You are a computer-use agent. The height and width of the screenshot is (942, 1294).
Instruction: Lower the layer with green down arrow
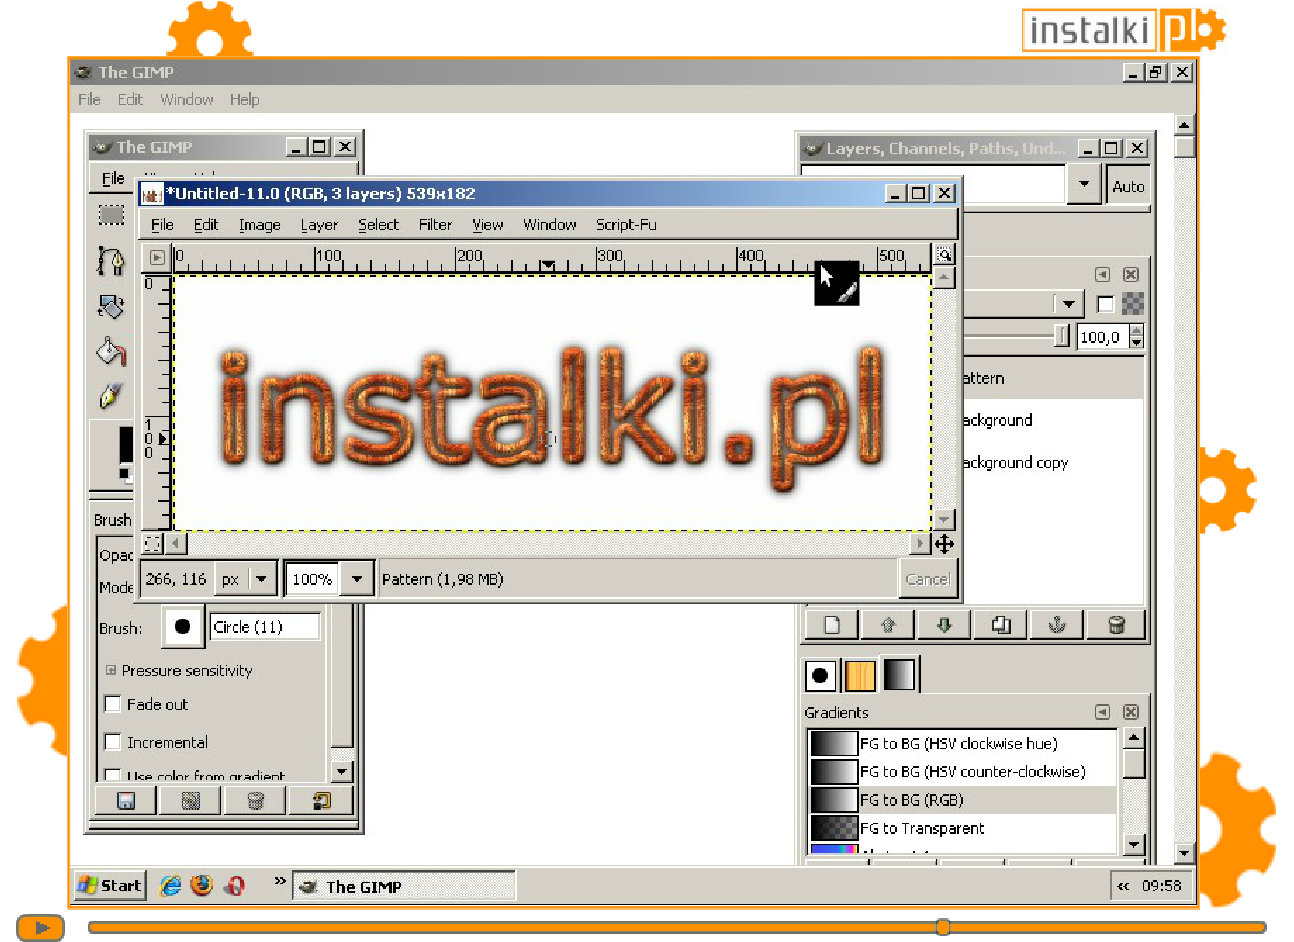(944, 625)
